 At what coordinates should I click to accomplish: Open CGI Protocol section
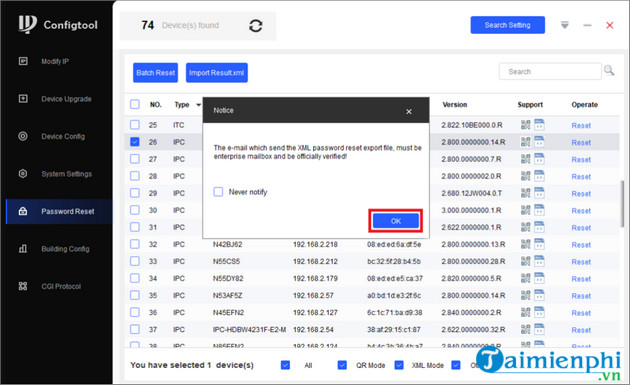tap(61, 286)
